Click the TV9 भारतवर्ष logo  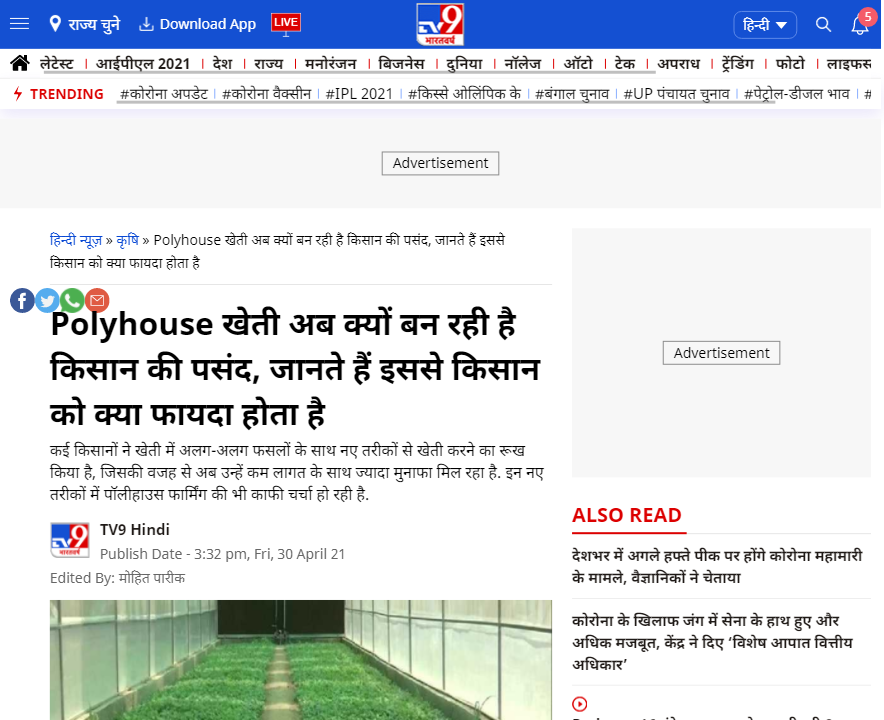pos(440,23)
